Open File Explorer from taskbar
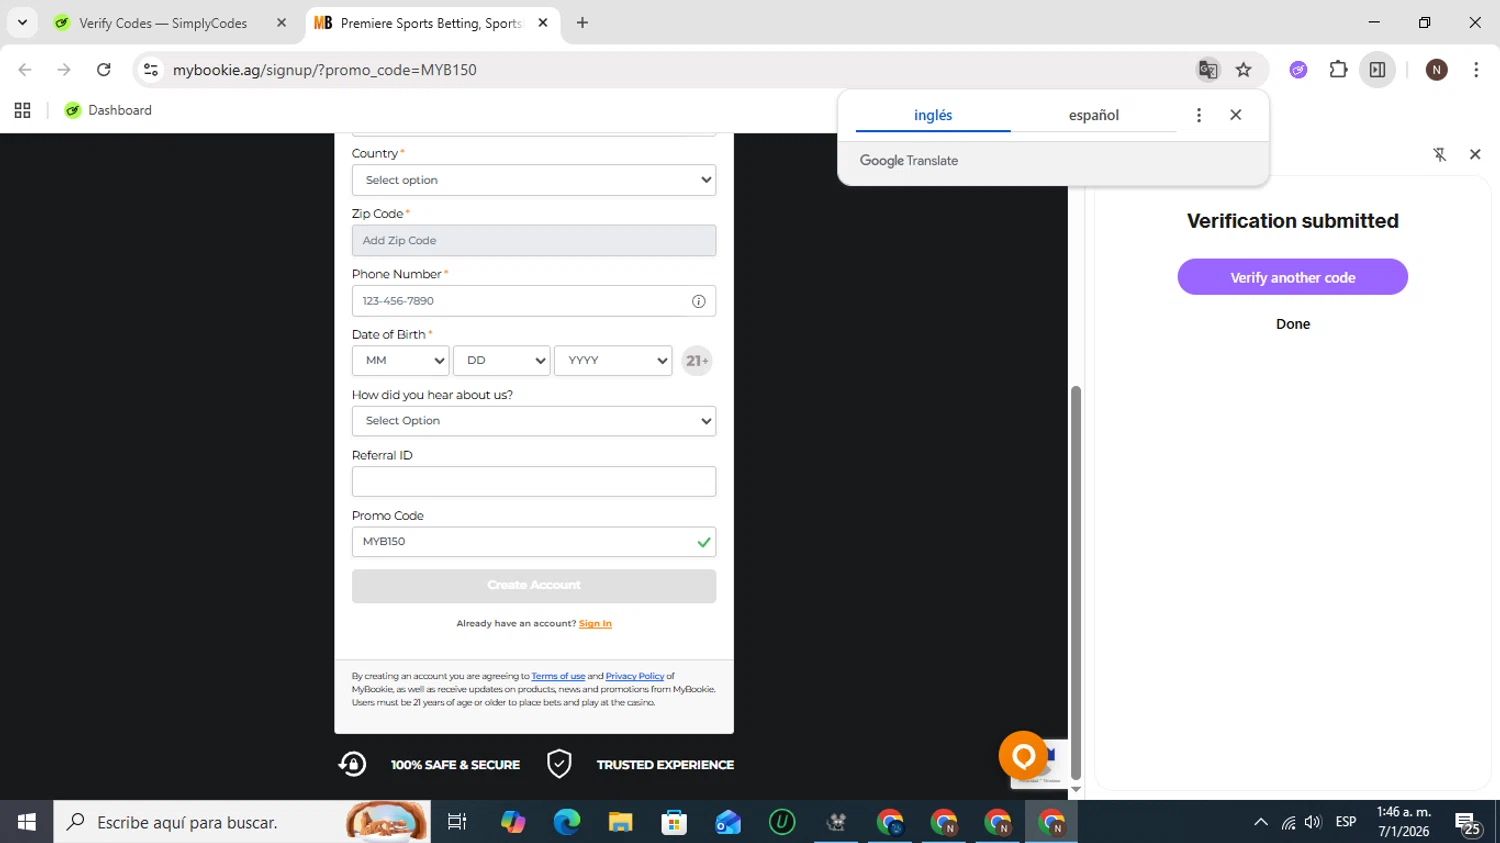 pyautogui.click(x=621, y=822)
